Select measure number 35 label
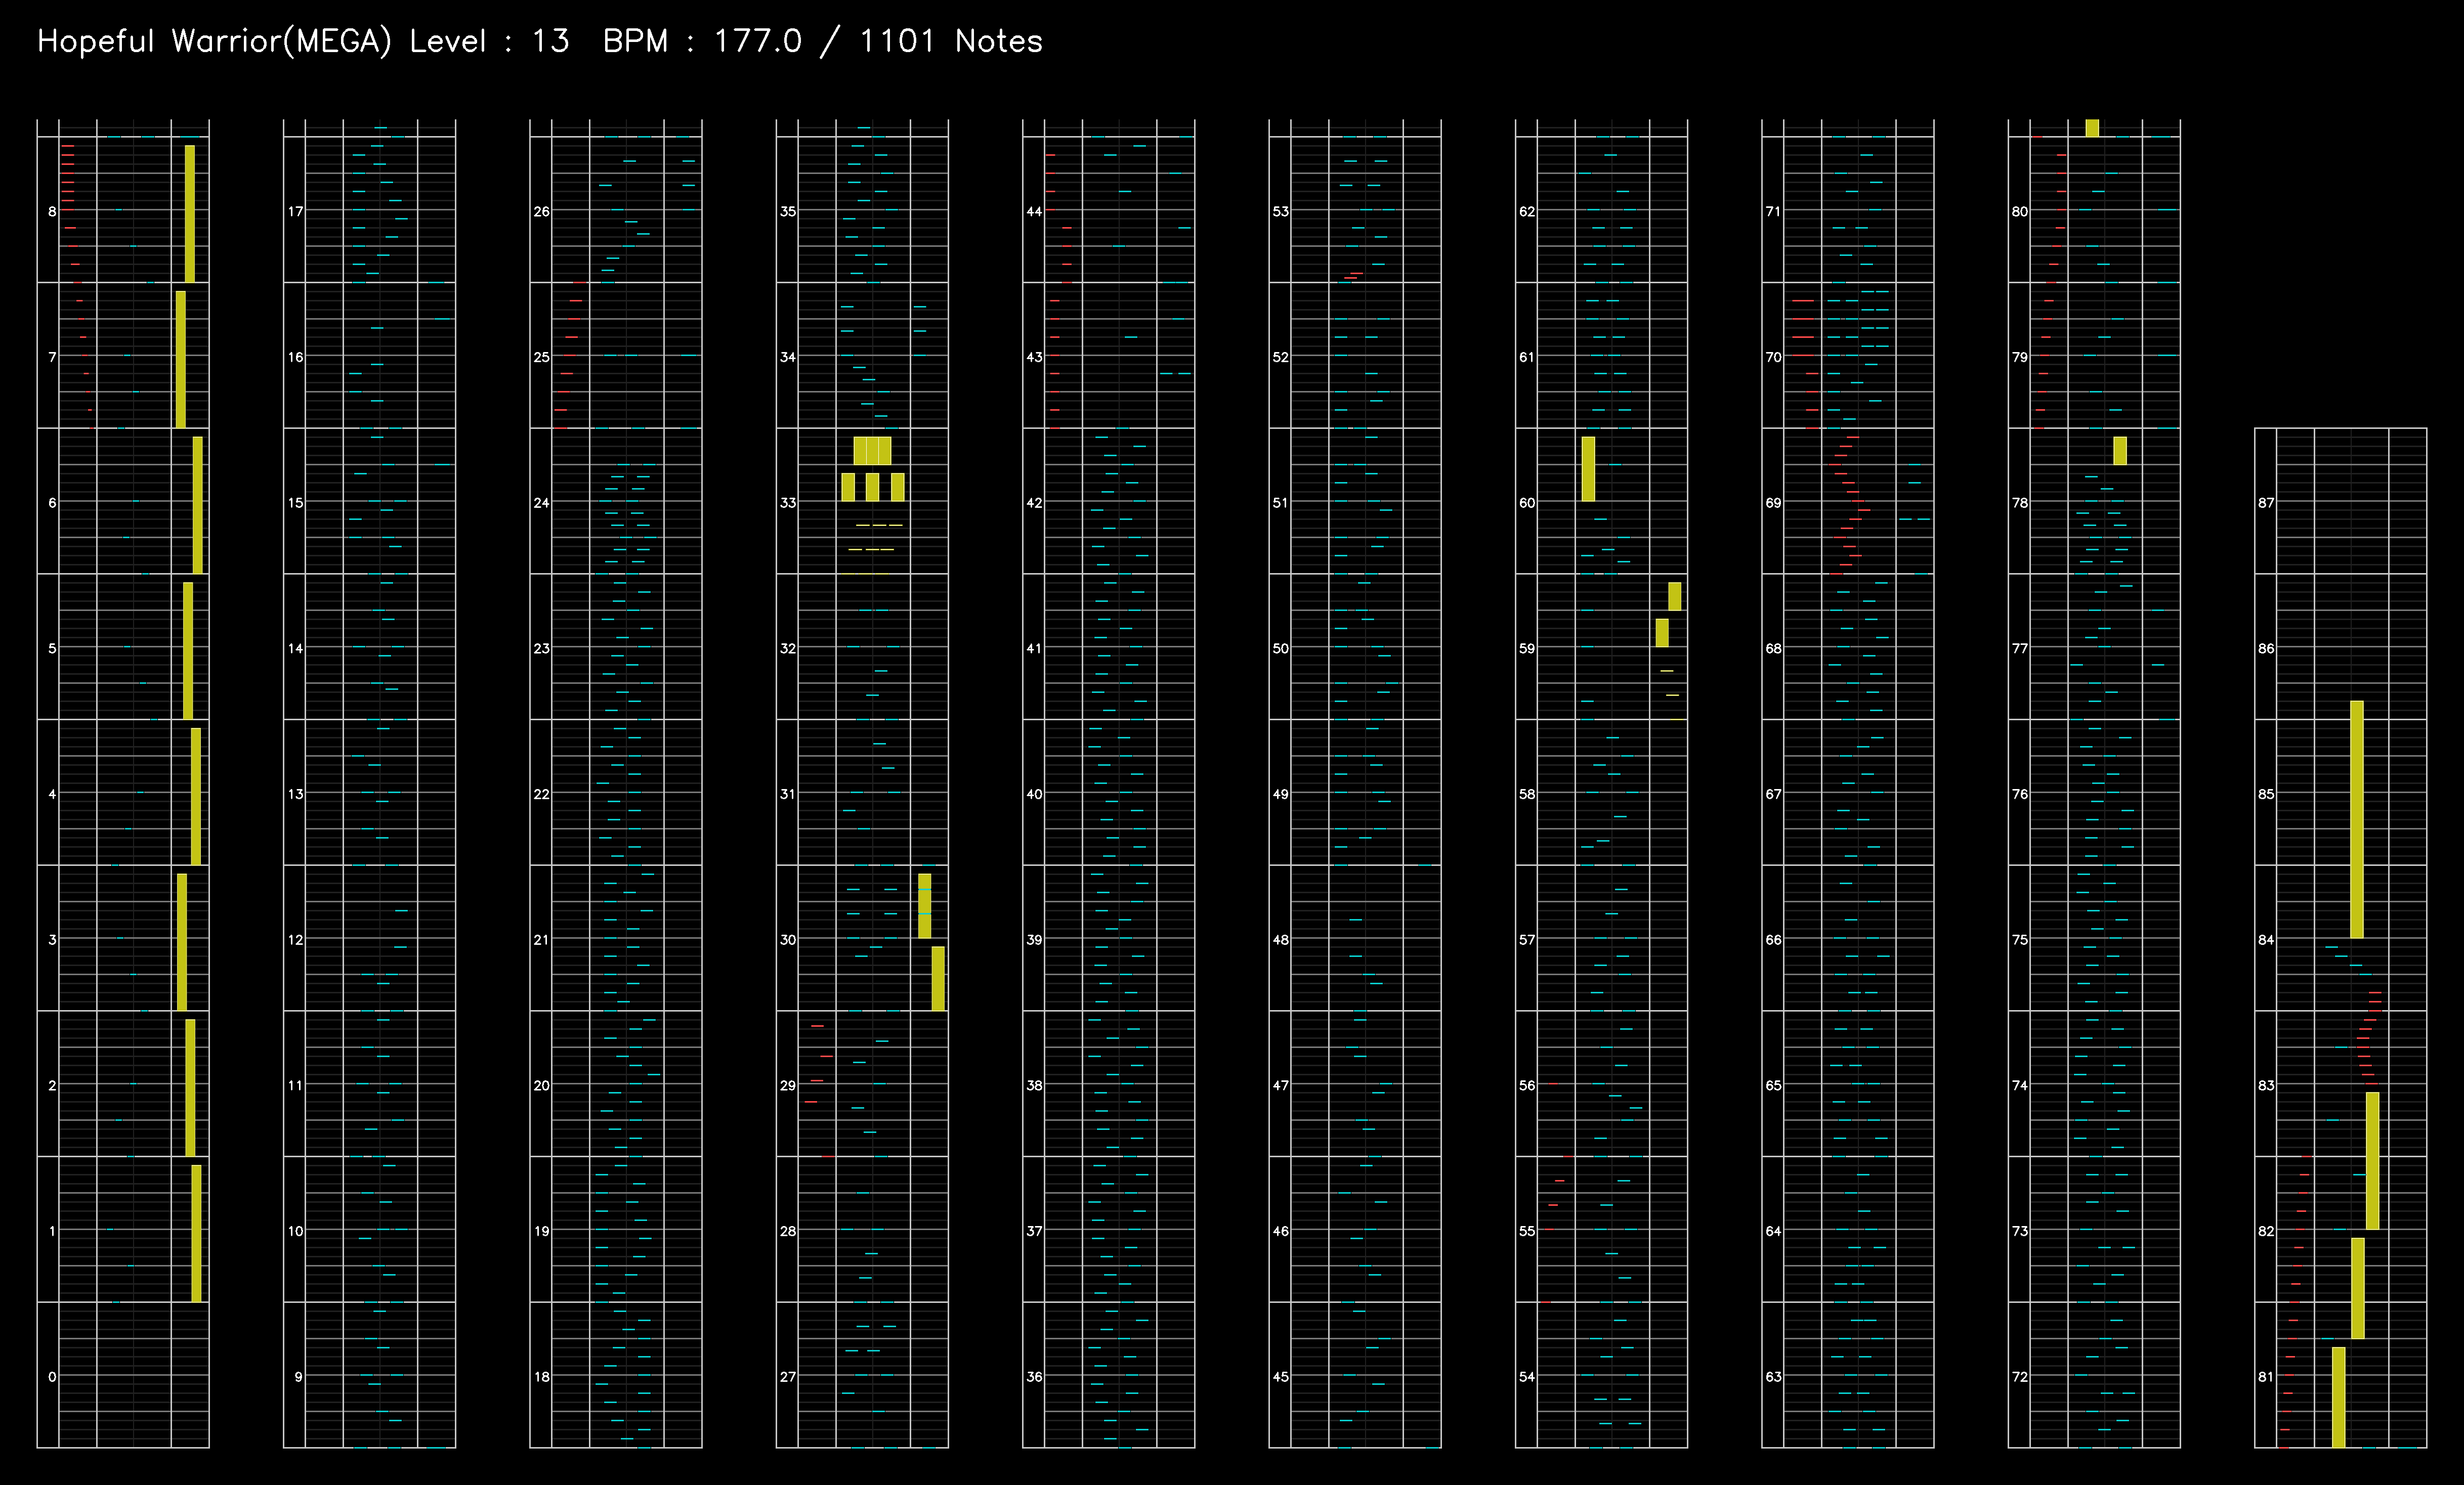Image resolution: width=2464 pixels, height=1485 pixels. [788, 212]
